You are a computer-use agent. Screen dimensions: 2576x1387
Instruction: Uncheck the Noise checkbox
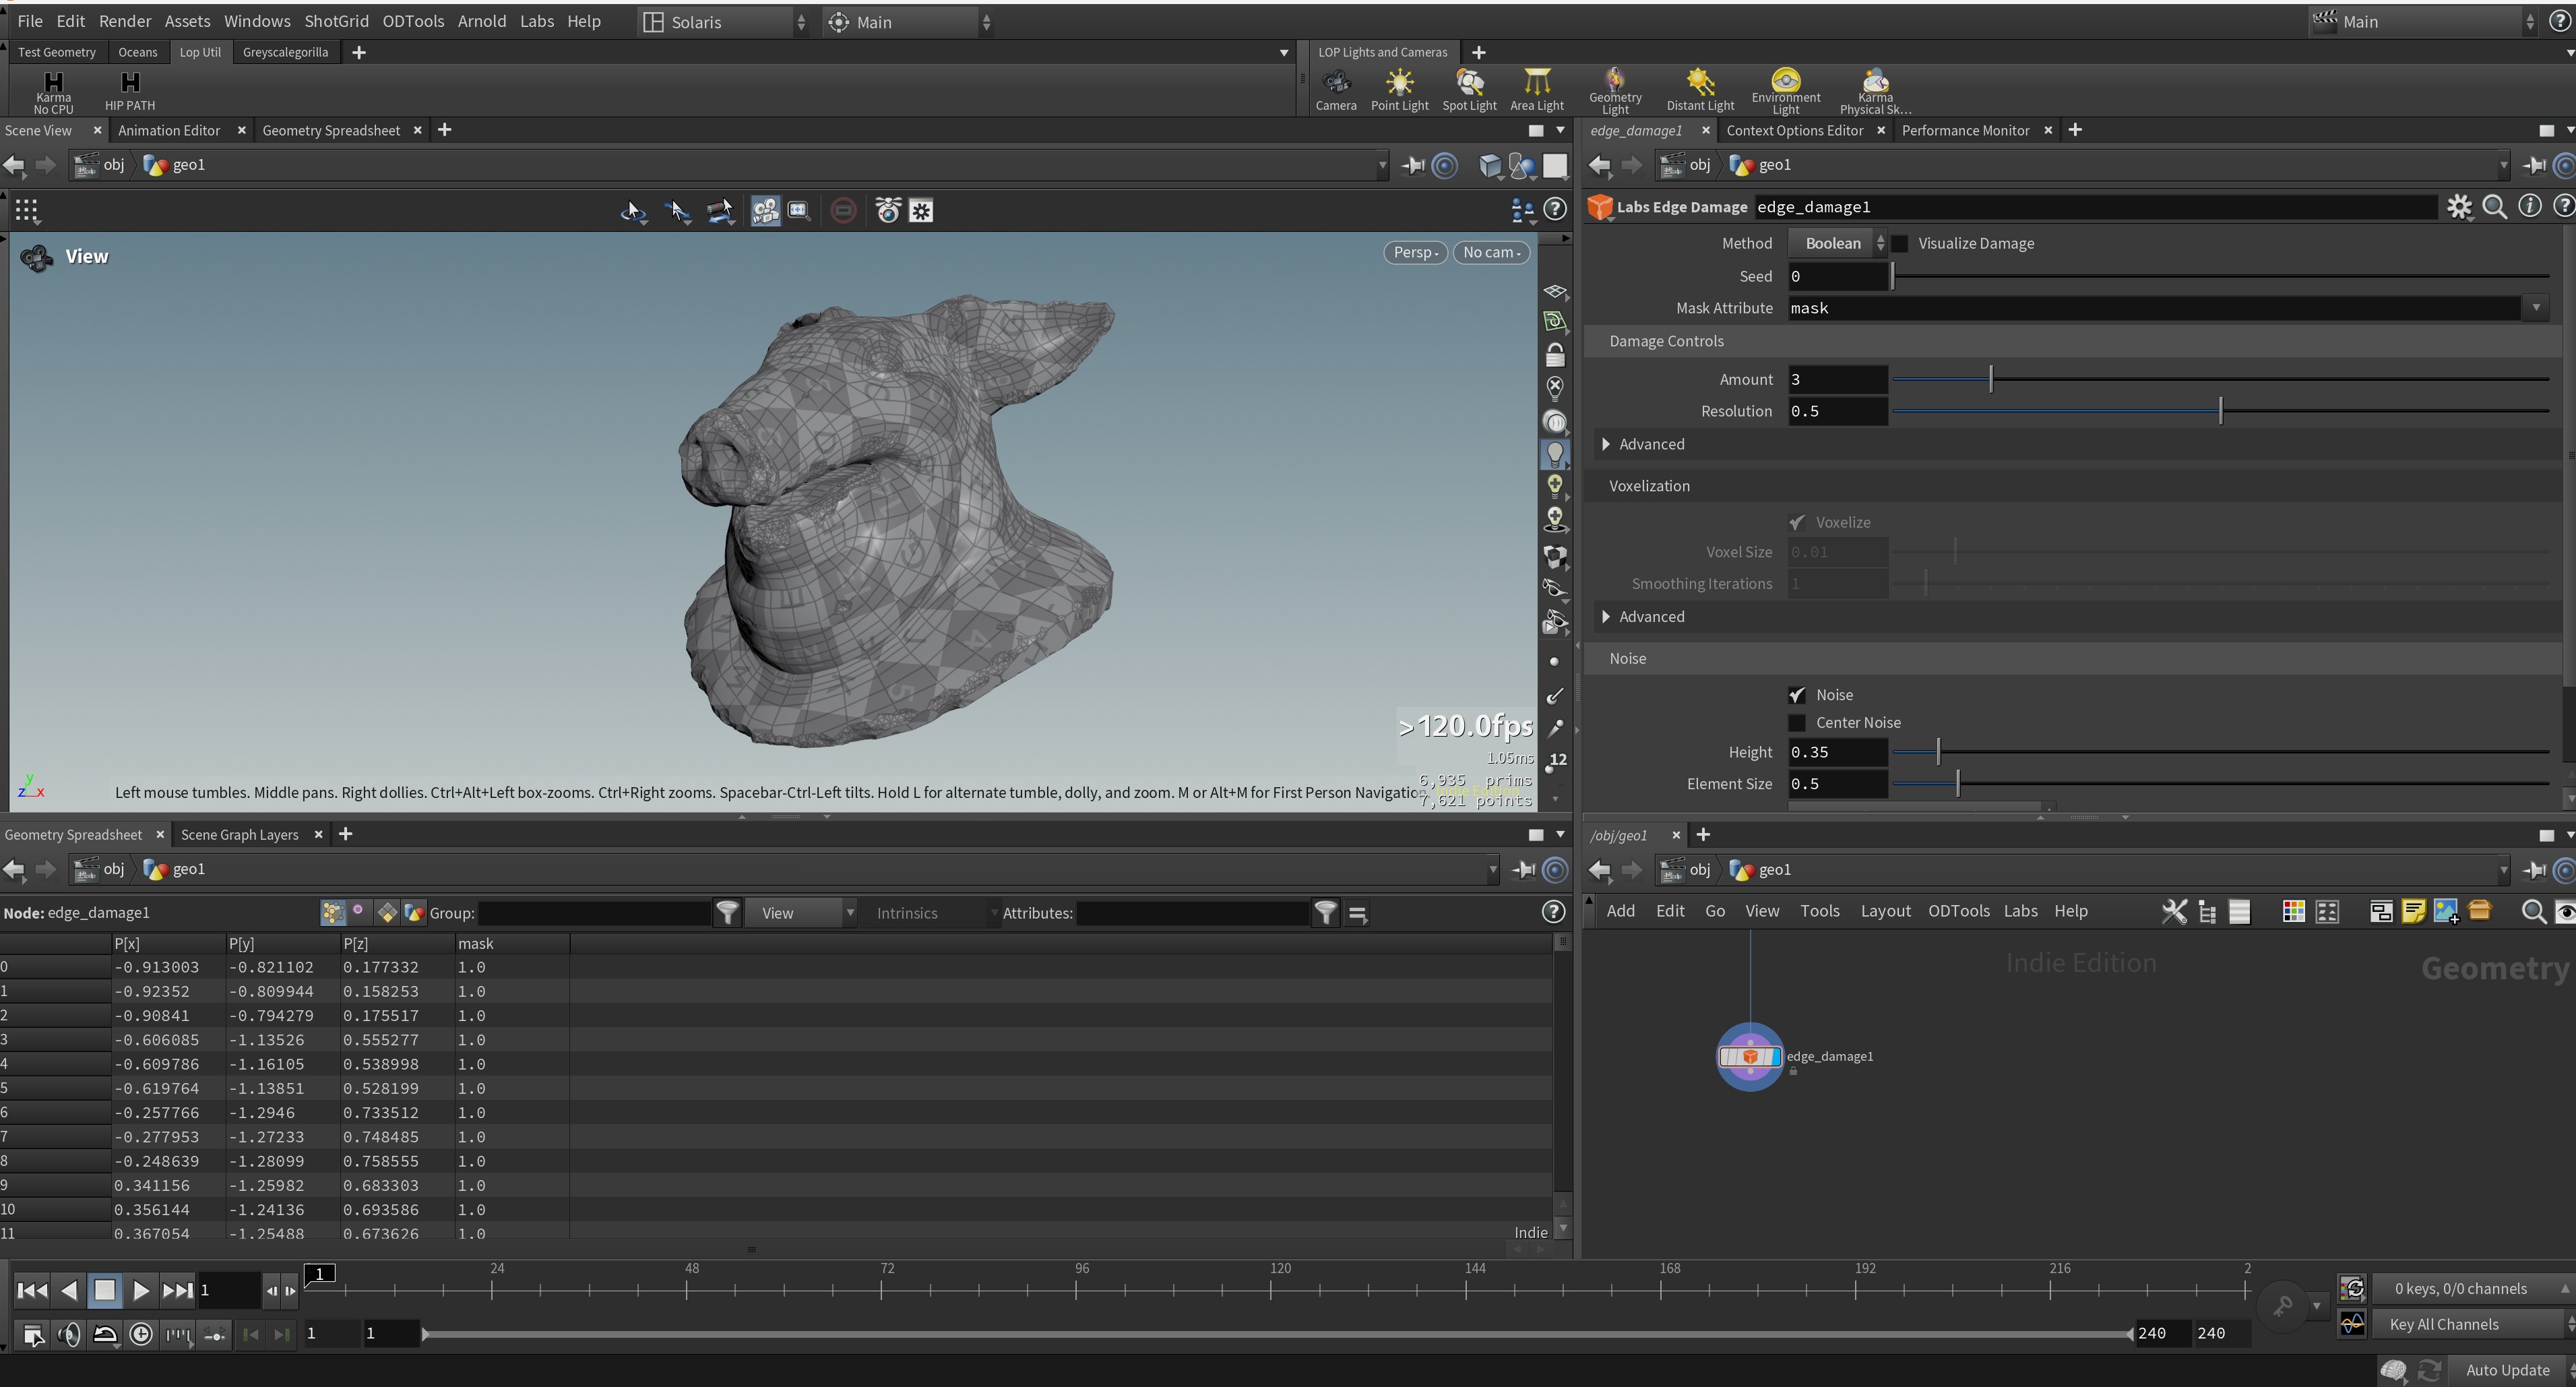point(1797,695)
